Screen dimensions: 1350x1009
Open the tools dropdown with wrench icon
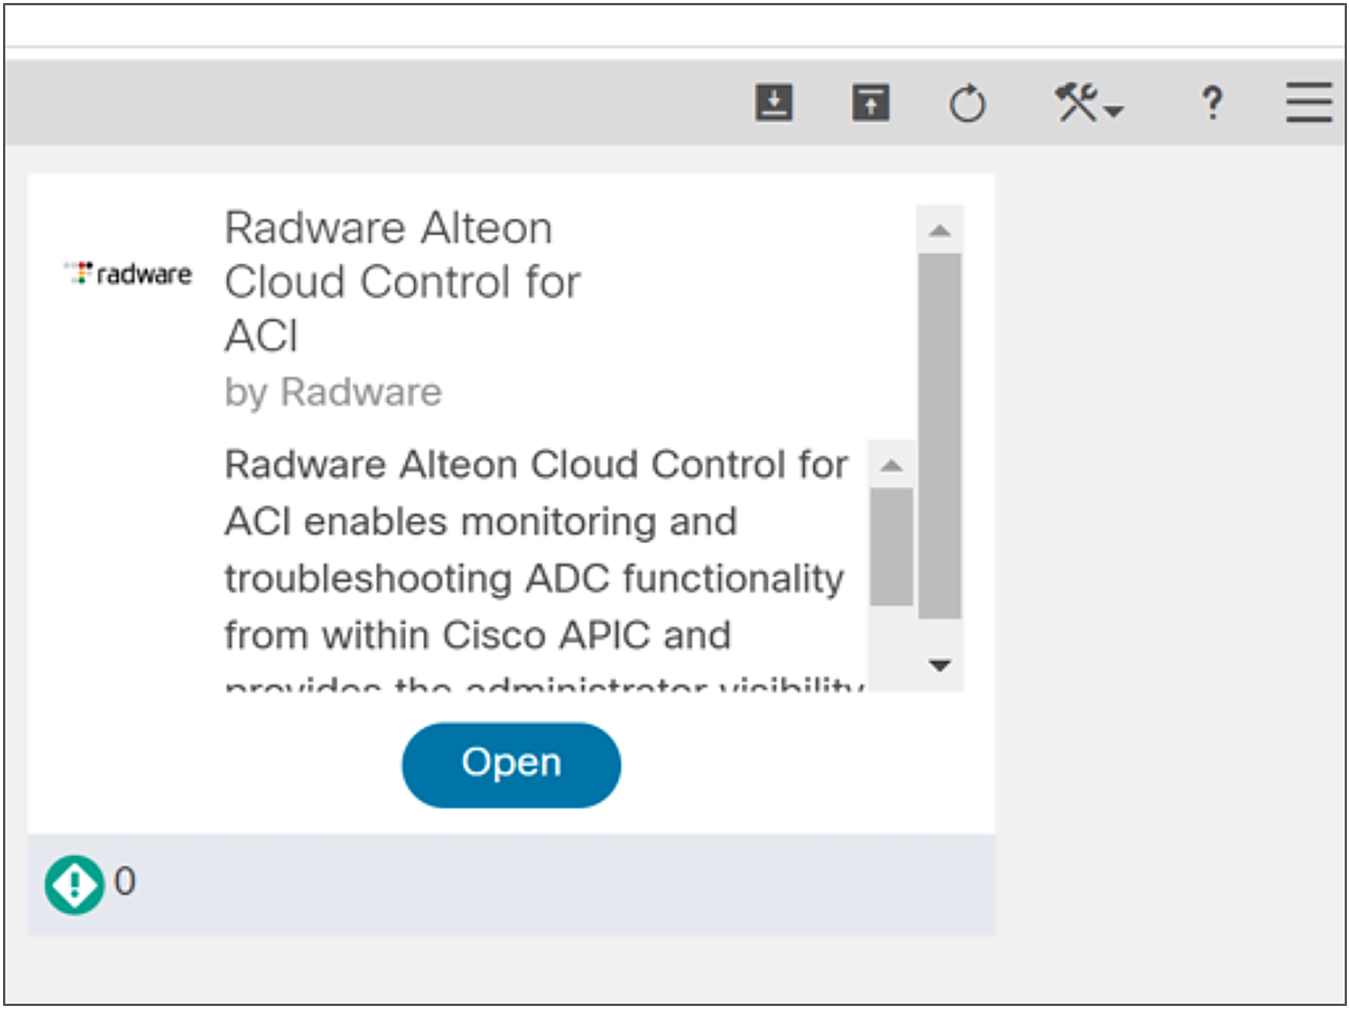pyautogui.click(x=1088, y=103)
